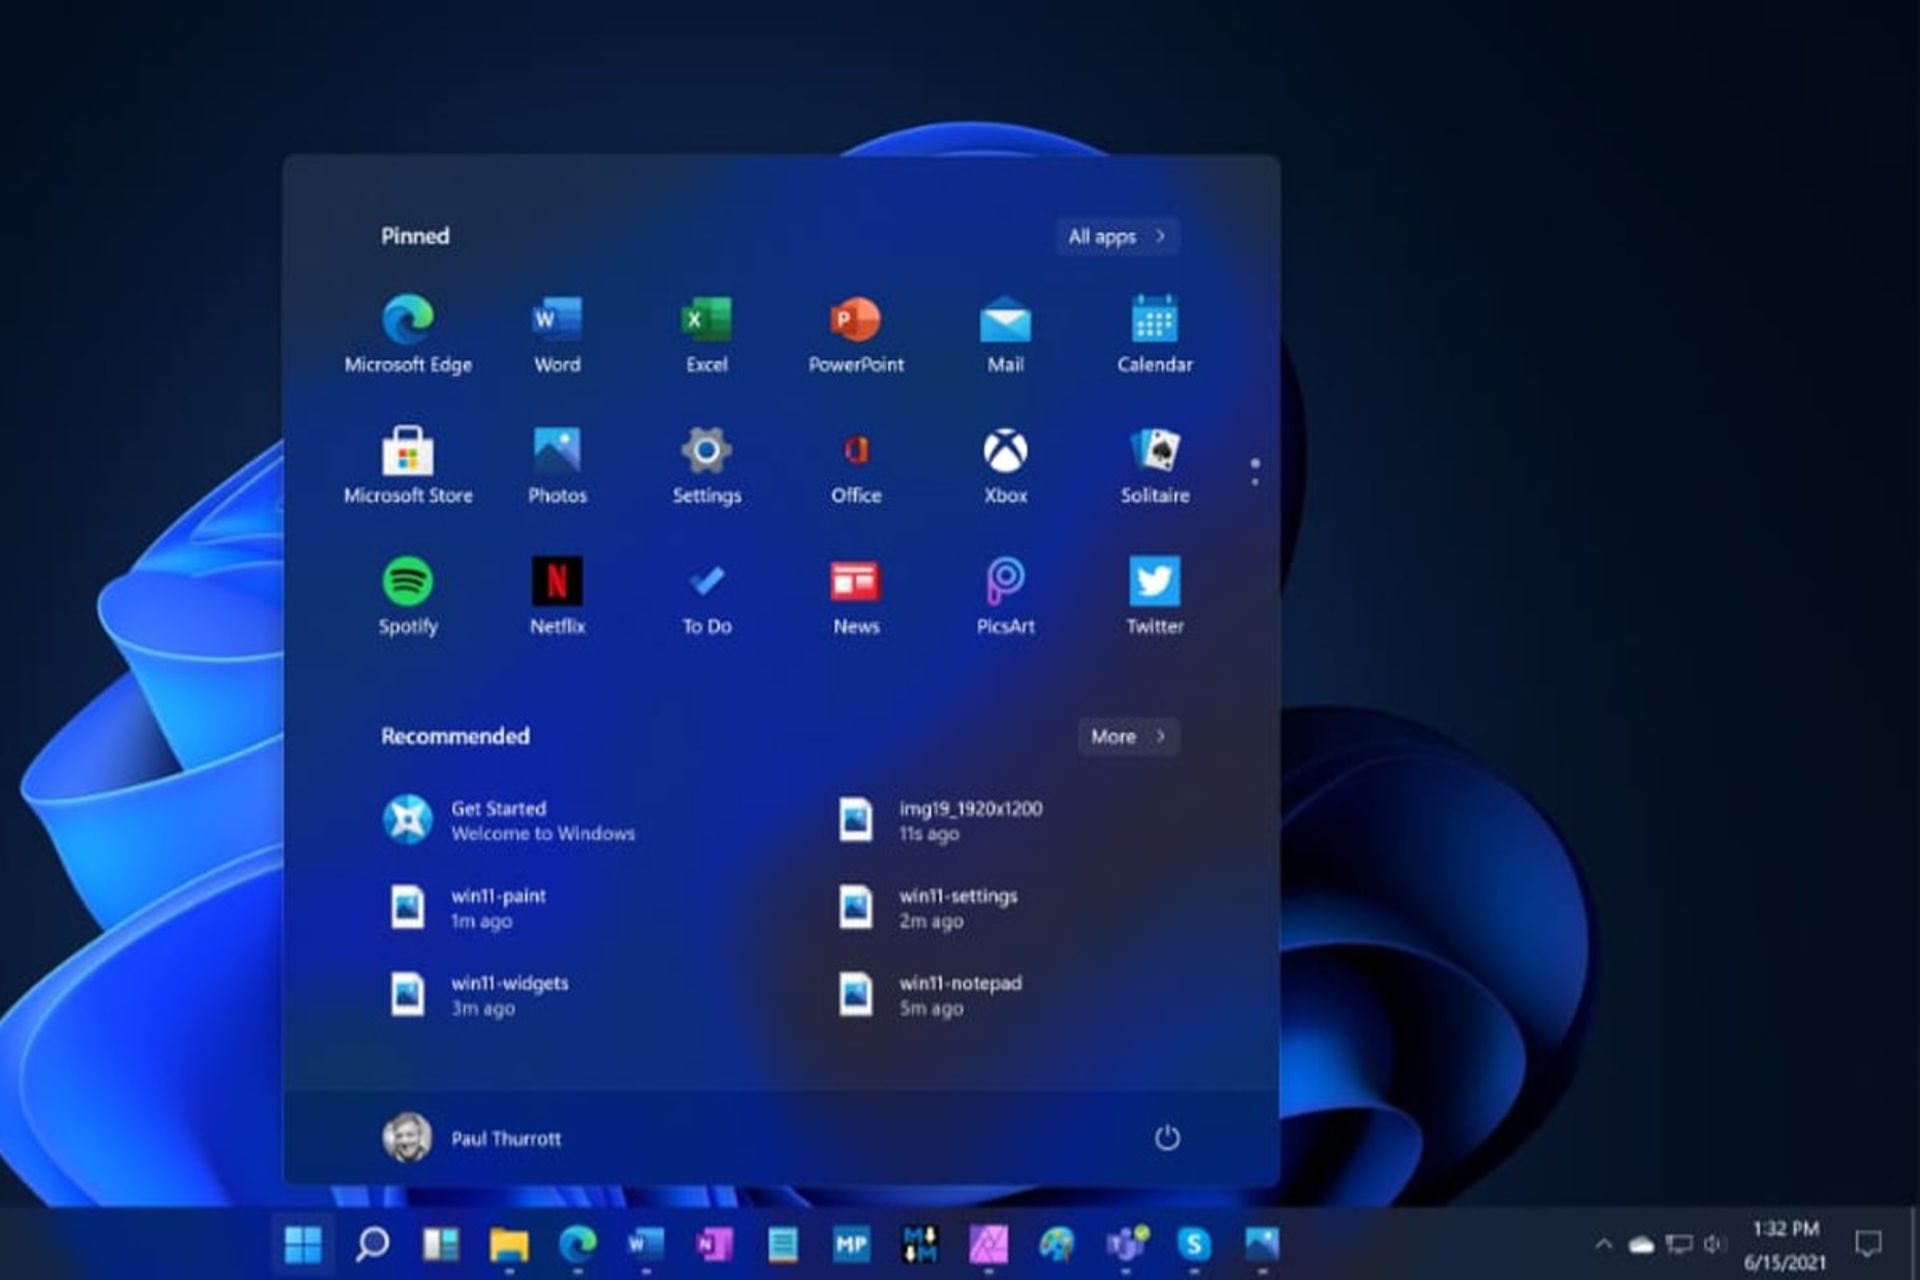The height and width of the screenshot is (1280, 1920).
Task: Expand the All apps list
Action: [1117, 237]
